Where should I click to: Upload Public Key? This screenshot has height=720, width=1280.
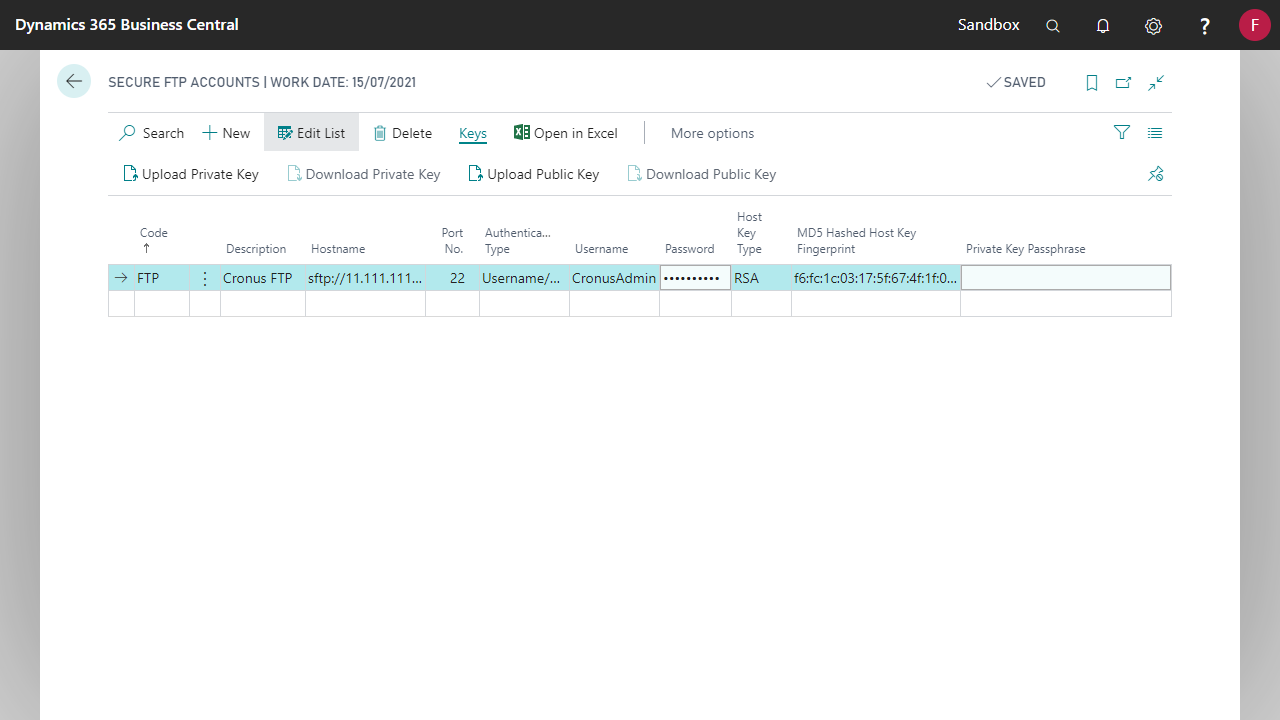click(534, 174)
